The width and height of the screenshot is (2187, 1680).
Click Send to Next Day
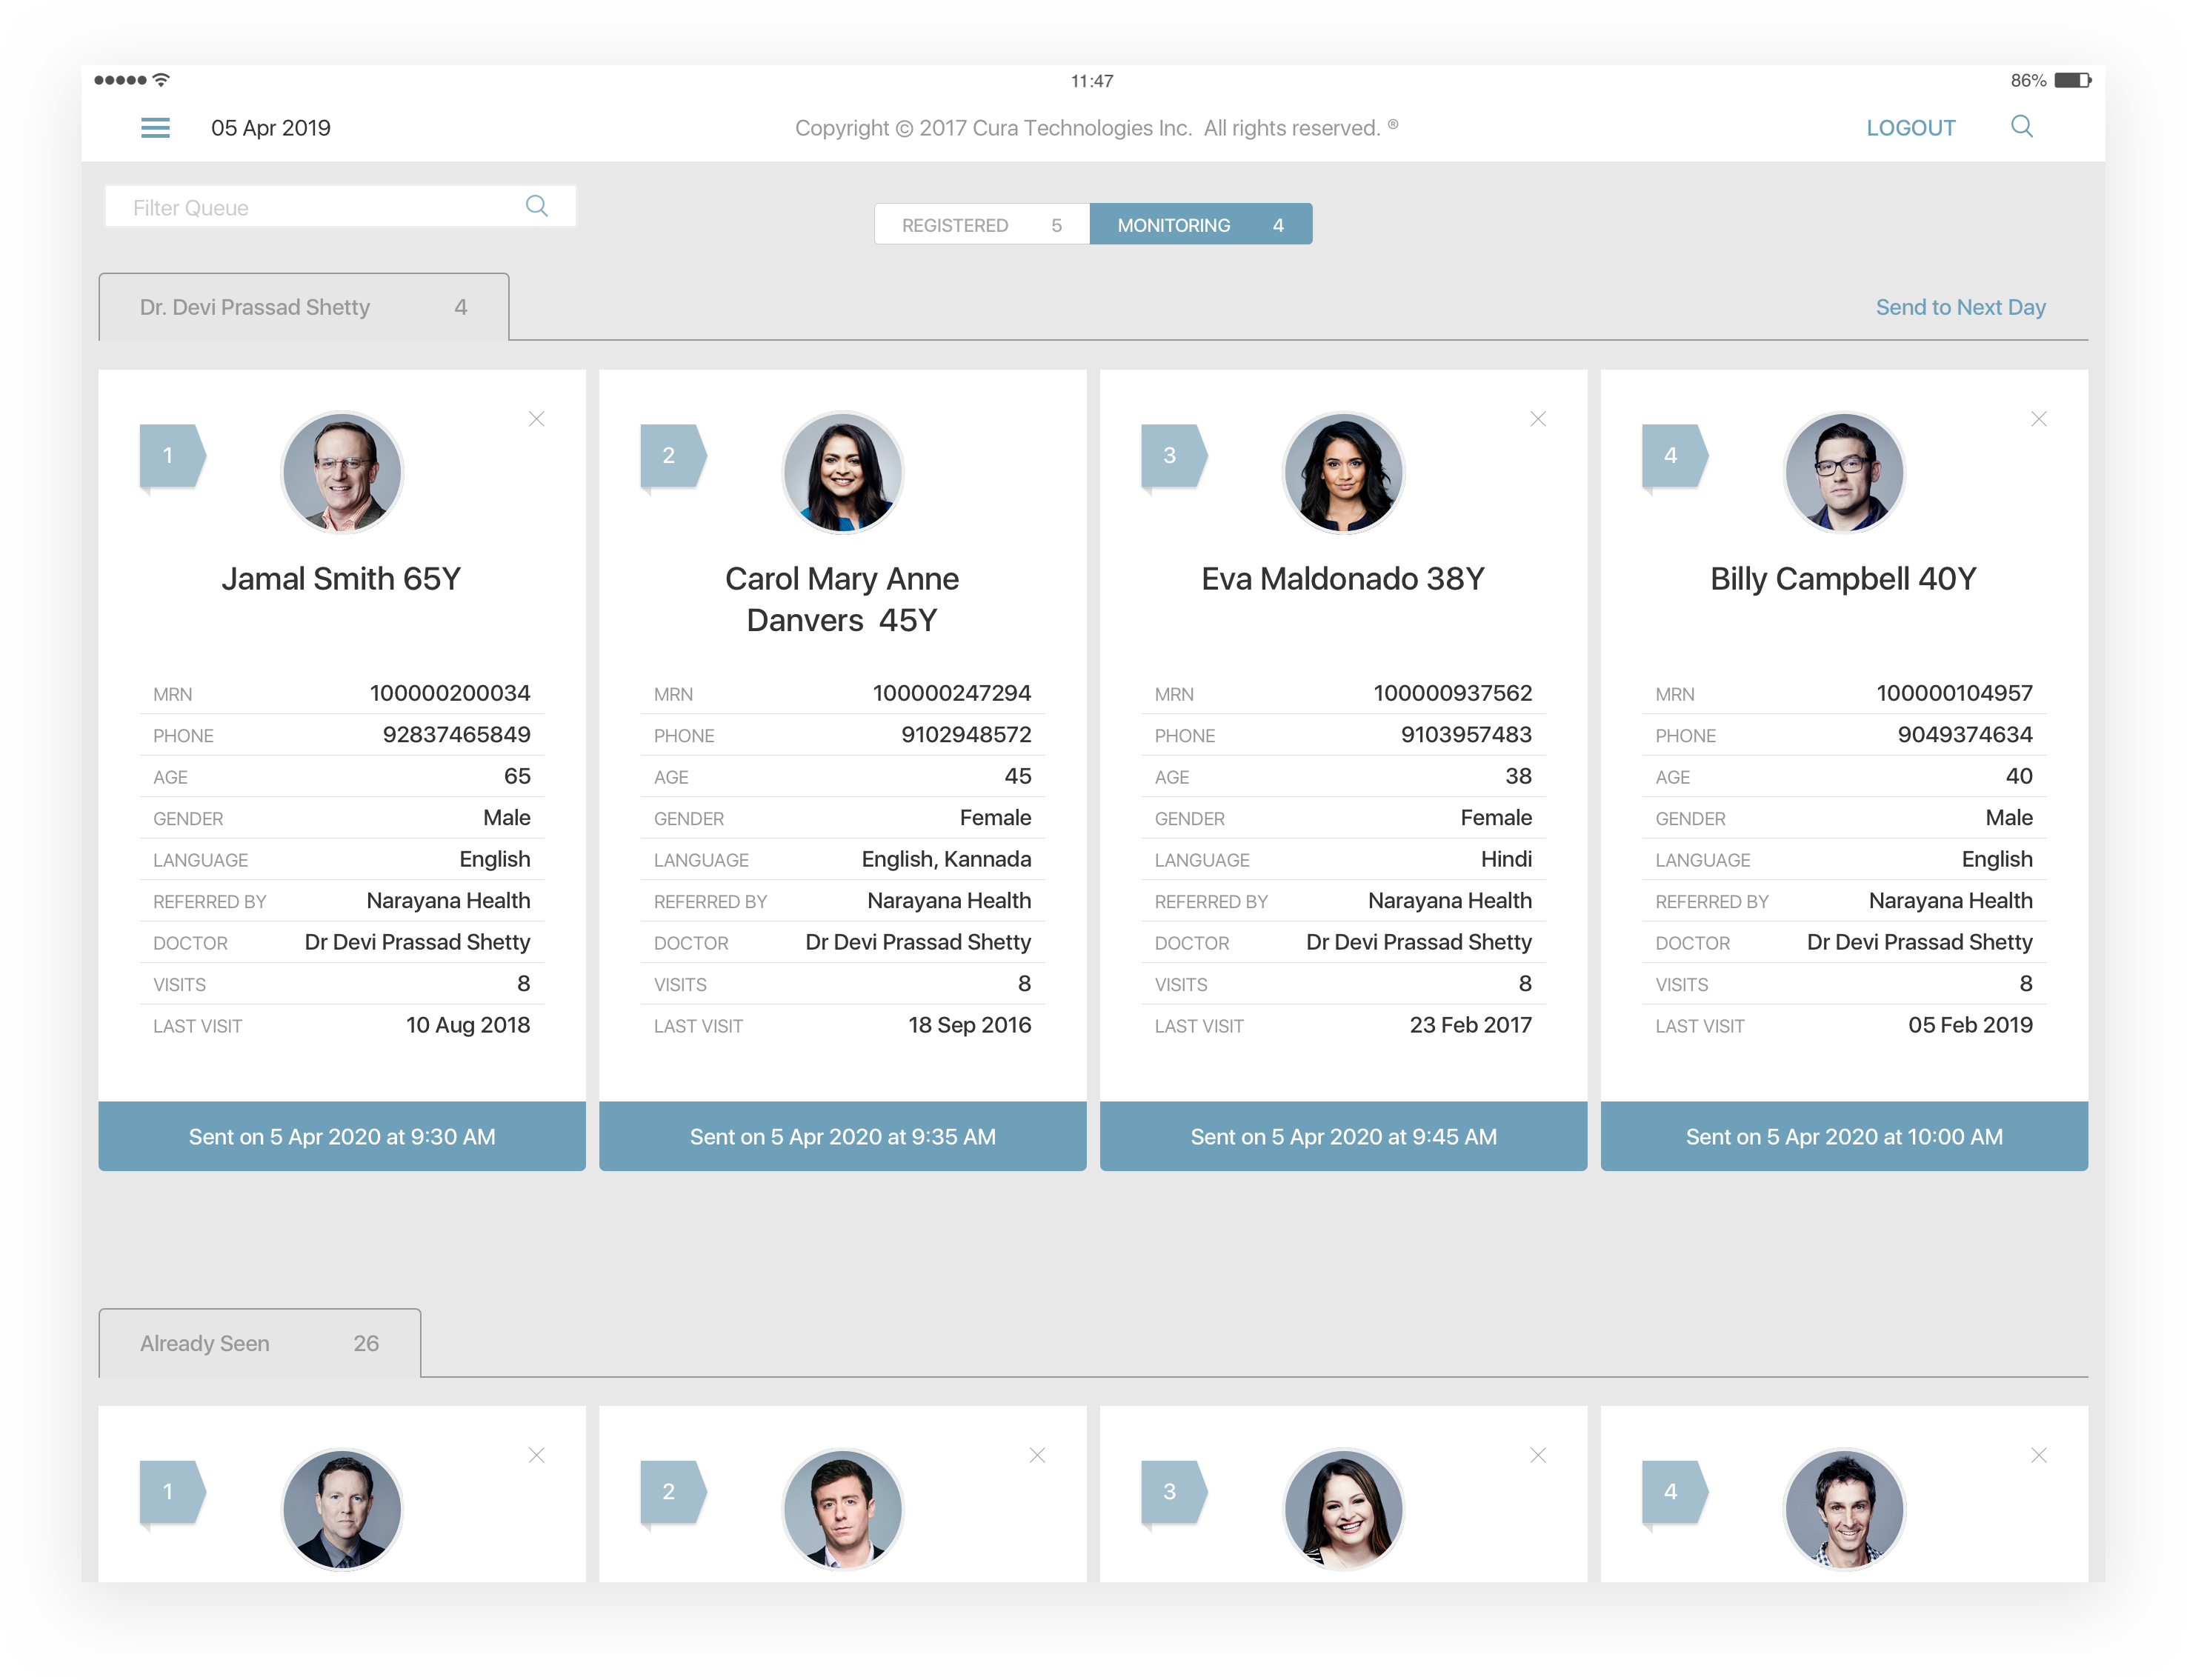point(1960,308)
